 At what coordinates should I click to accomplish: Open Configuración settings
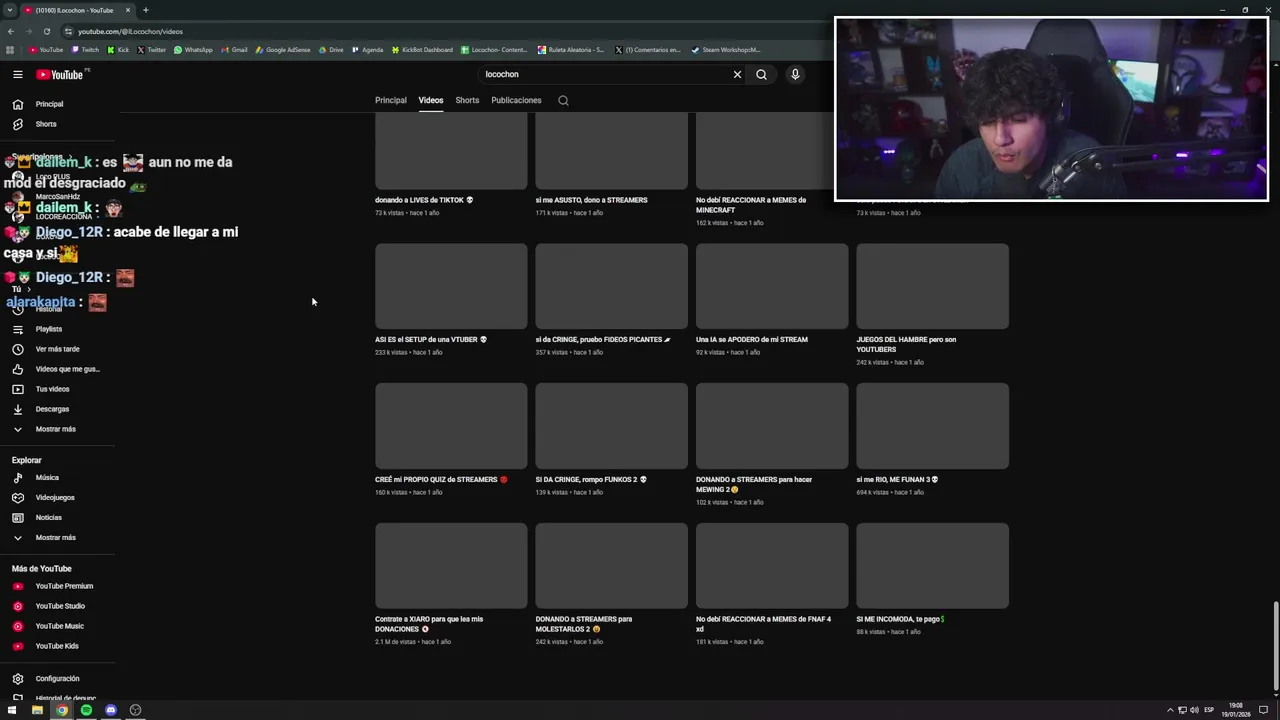57,679
